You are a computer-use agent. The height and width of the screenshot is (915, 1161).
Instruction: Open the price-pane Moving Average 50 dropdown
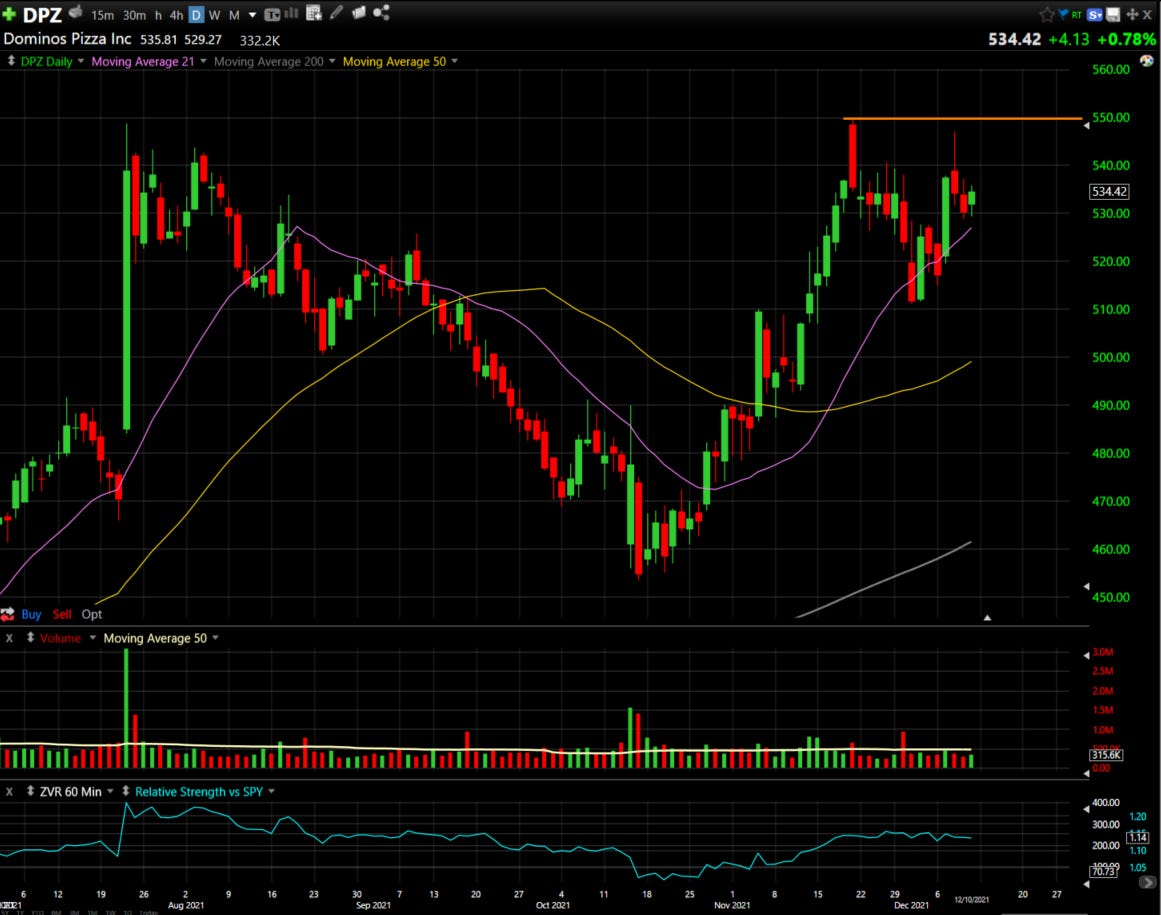pos(455,61)
